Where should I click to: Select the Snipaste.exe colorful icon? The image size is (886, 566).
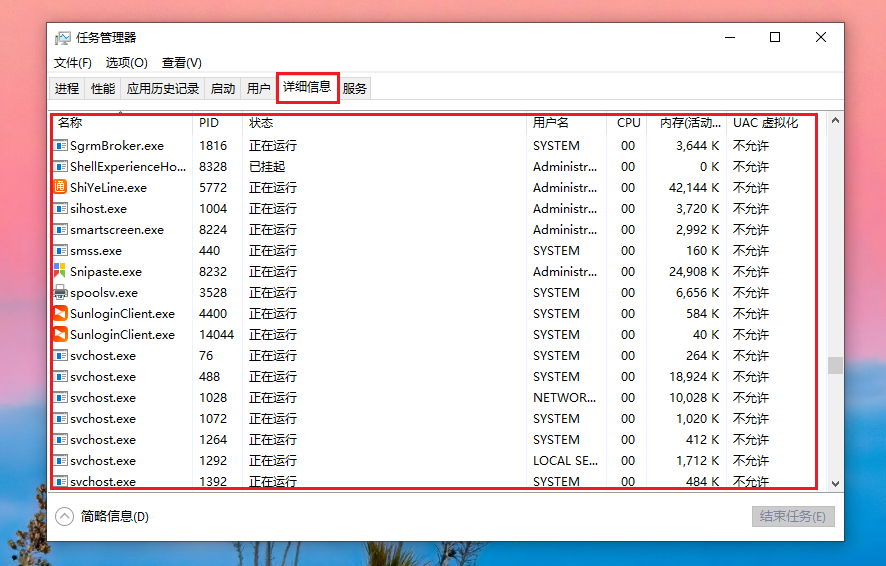[60, 271]
